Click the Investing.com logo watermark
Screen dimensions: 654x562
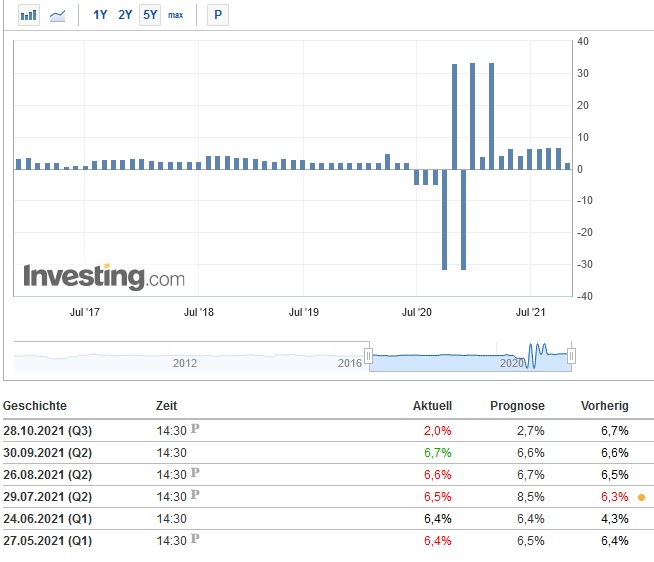(104, 277)
